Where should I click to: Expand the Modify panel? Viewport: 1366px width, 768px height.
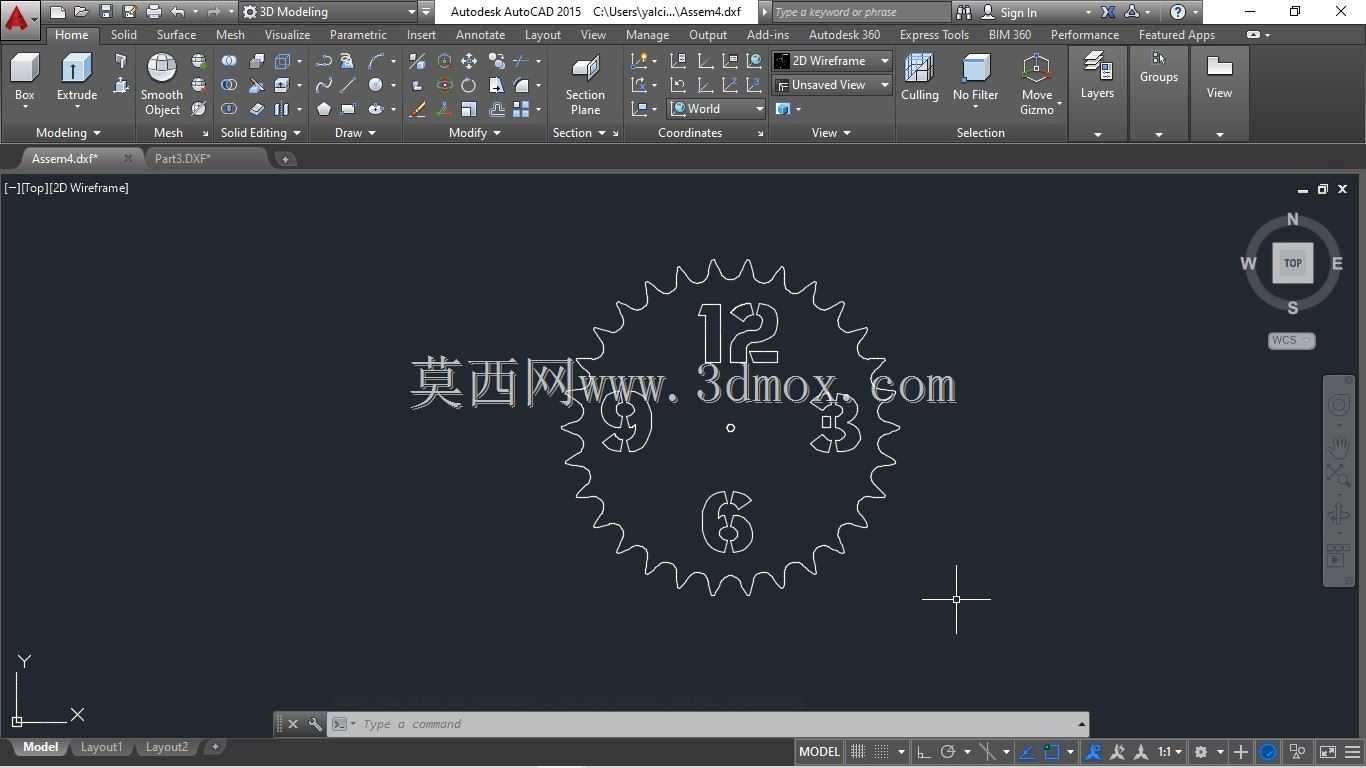pos(475,132)
